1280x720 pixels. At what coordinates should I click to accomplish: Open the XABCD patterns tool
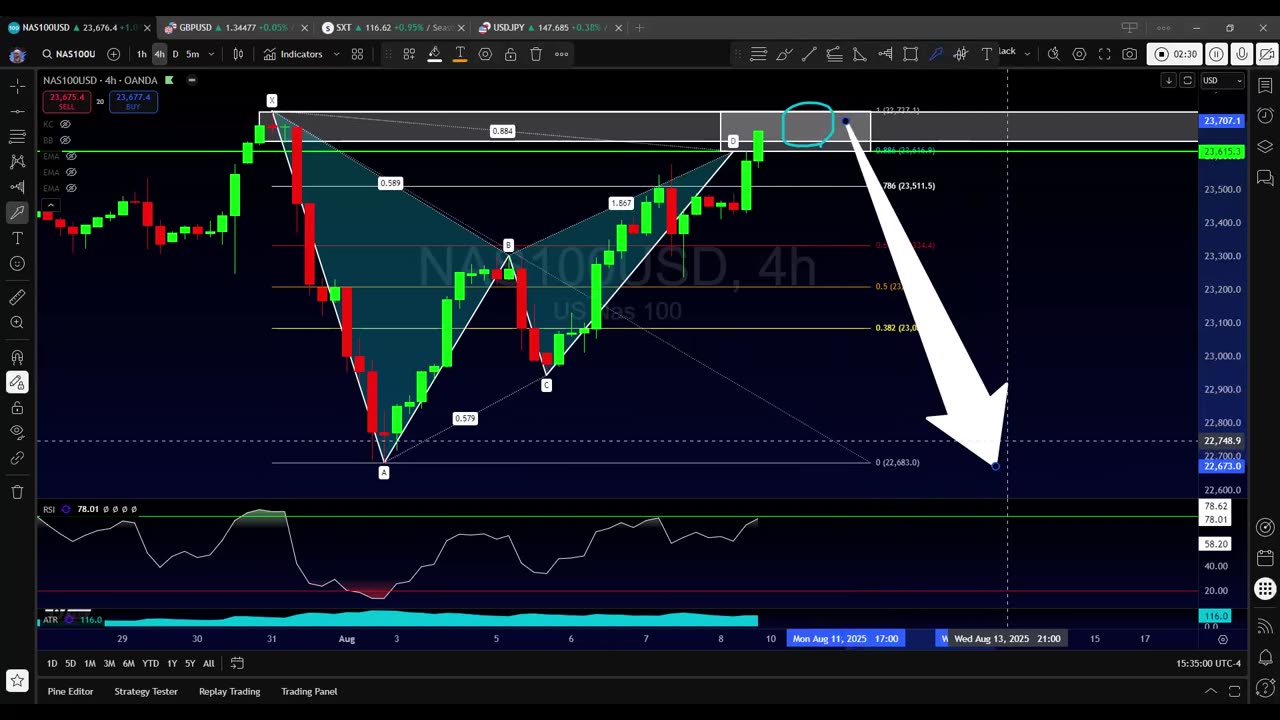pos(17,161)
